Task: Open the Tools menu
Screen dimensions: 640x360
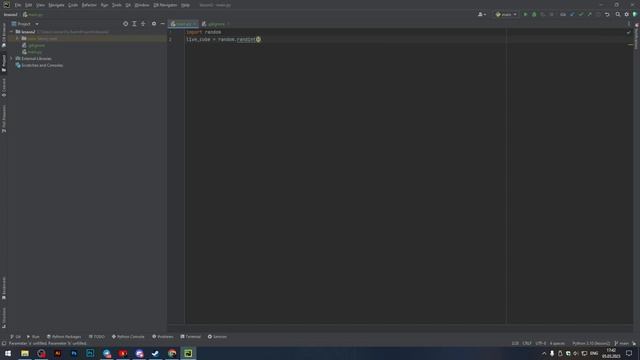Action: tap(117, 5)
